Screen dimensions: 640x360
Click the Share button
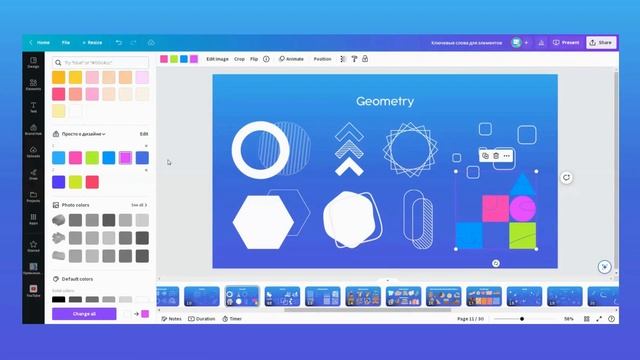pos(601,42)
